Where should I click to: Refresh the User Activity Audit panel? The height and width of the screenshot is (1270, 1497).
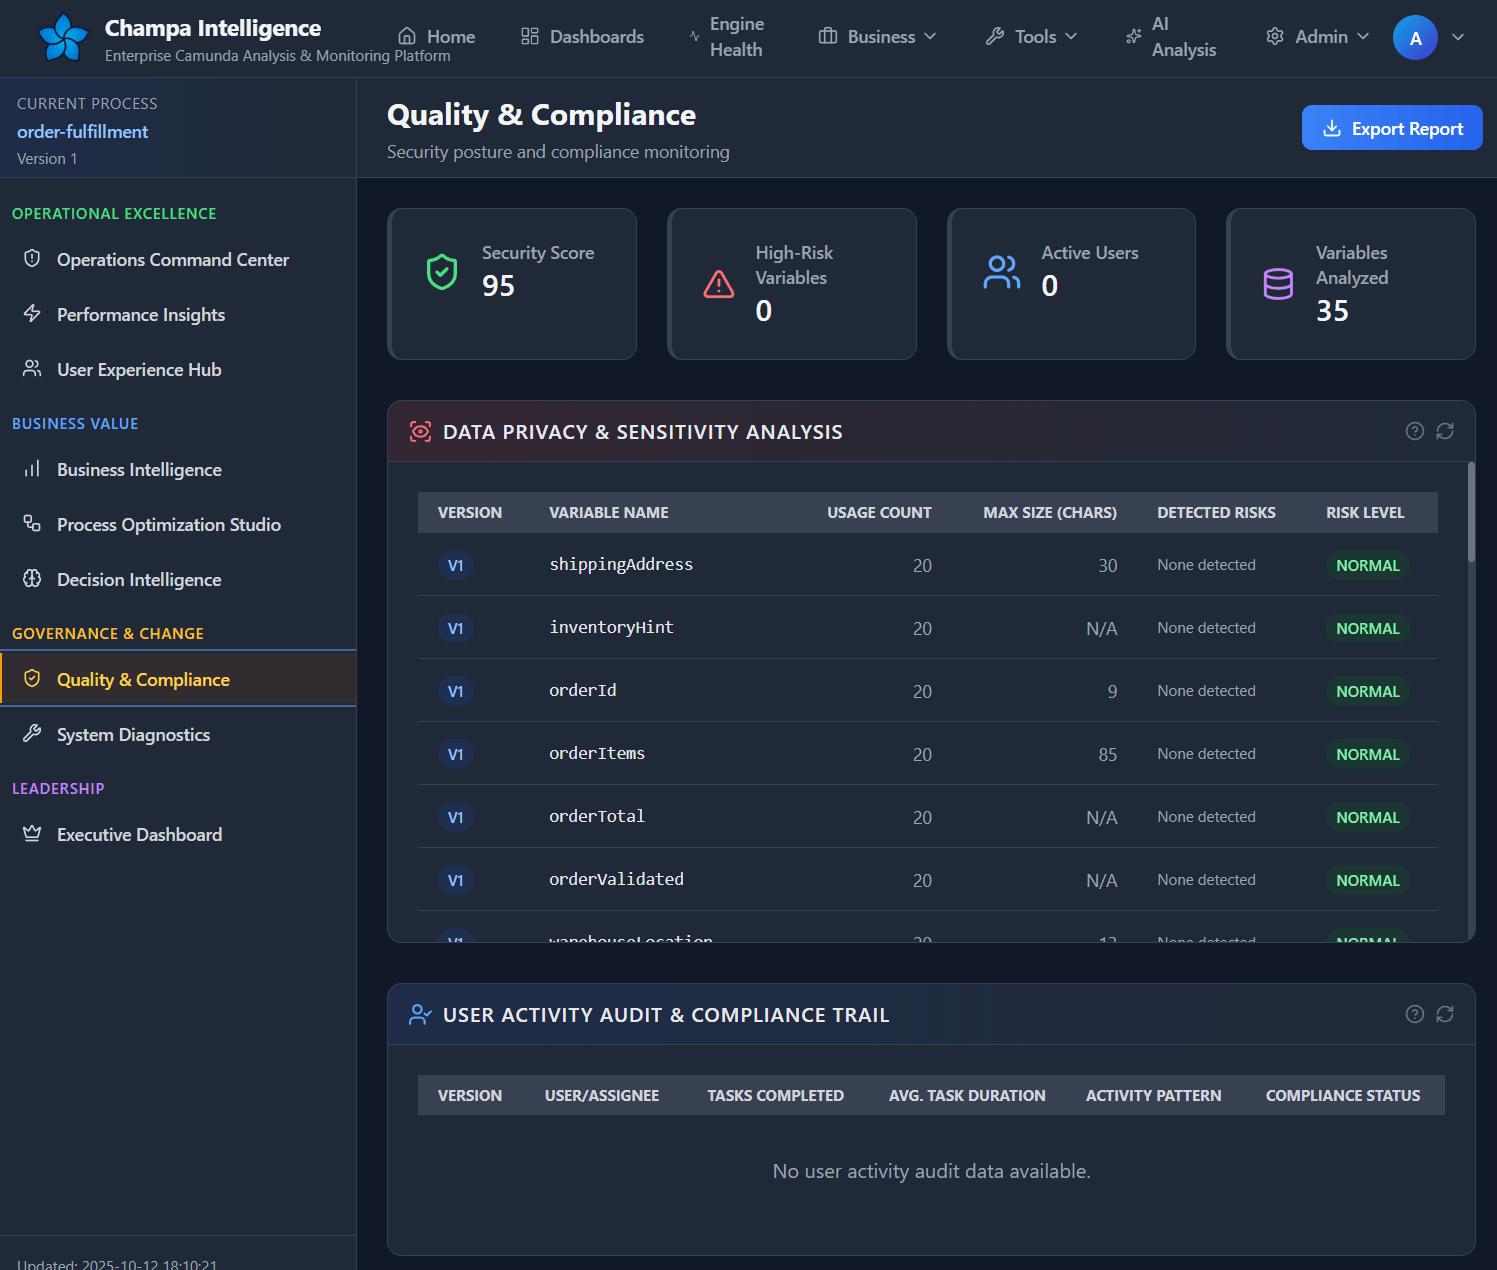pos(1445,1014)
